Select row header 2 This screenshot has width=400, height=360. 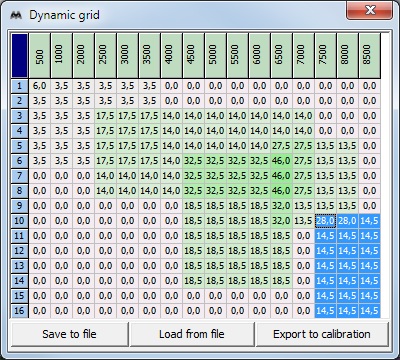coord(20,101)
